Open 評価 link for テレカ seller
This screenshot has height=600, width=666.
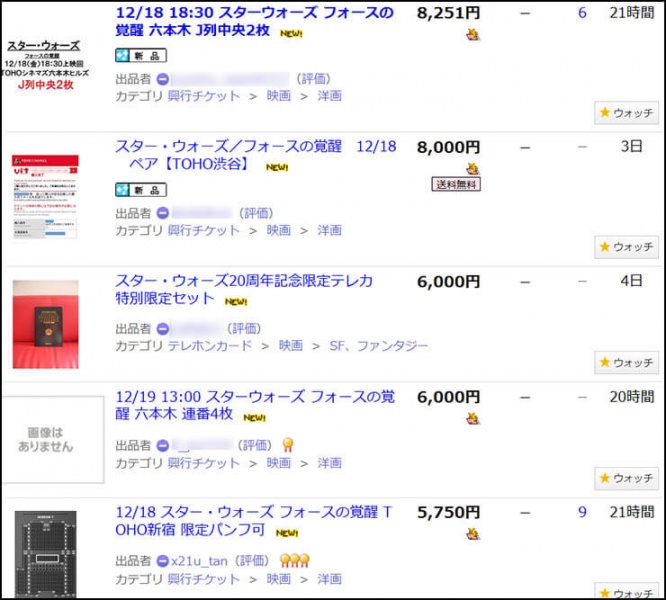pyautogui.click(x=244, y=329)
